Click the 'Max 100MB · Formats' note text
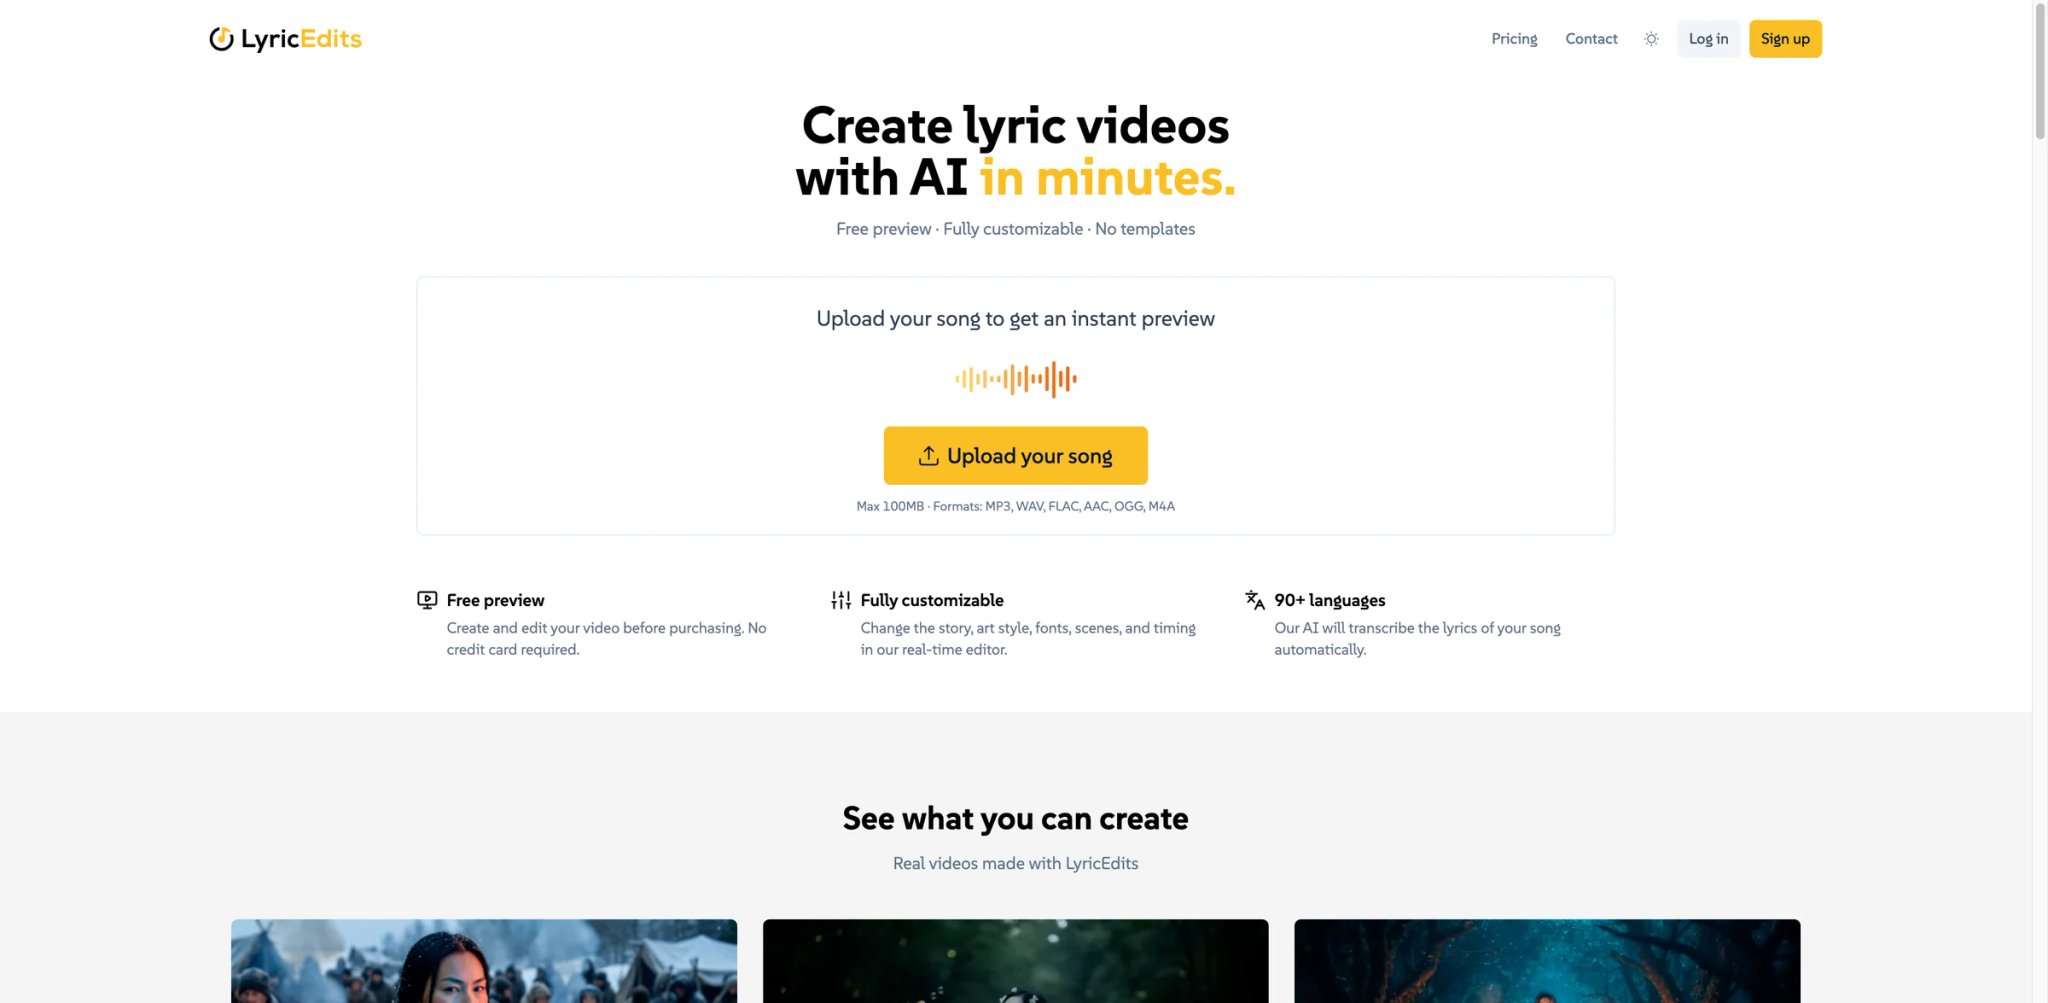The height and width of the screenshot is (1003, 2048). 1015,506
